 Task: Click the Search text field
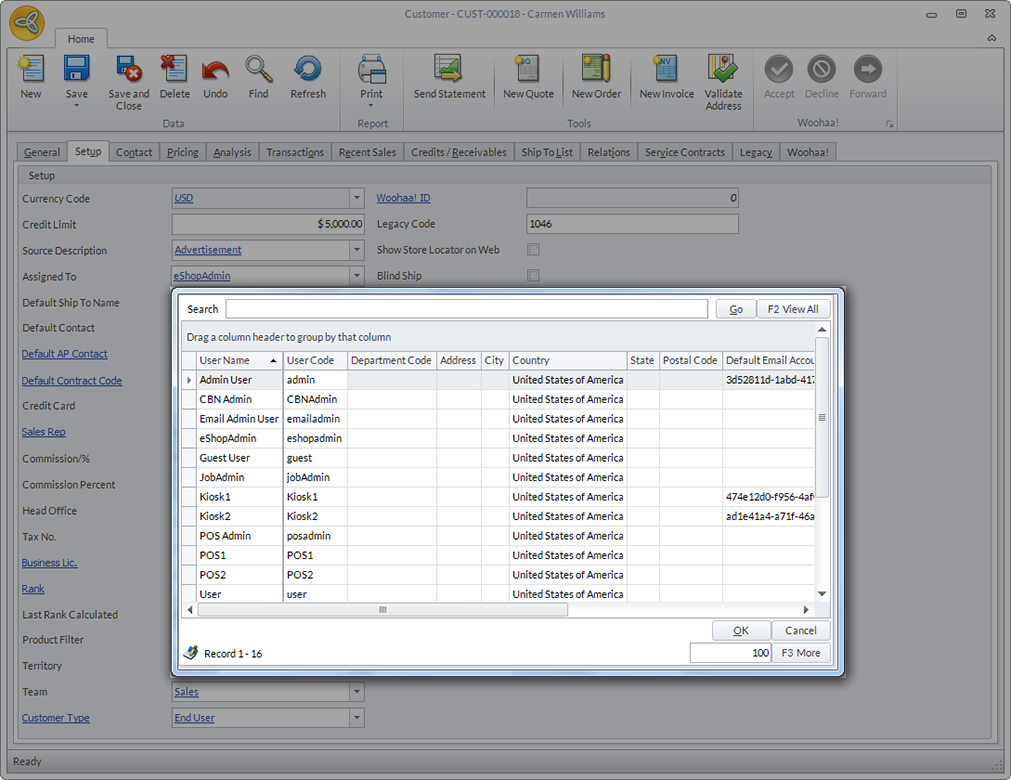pos(466,309)
